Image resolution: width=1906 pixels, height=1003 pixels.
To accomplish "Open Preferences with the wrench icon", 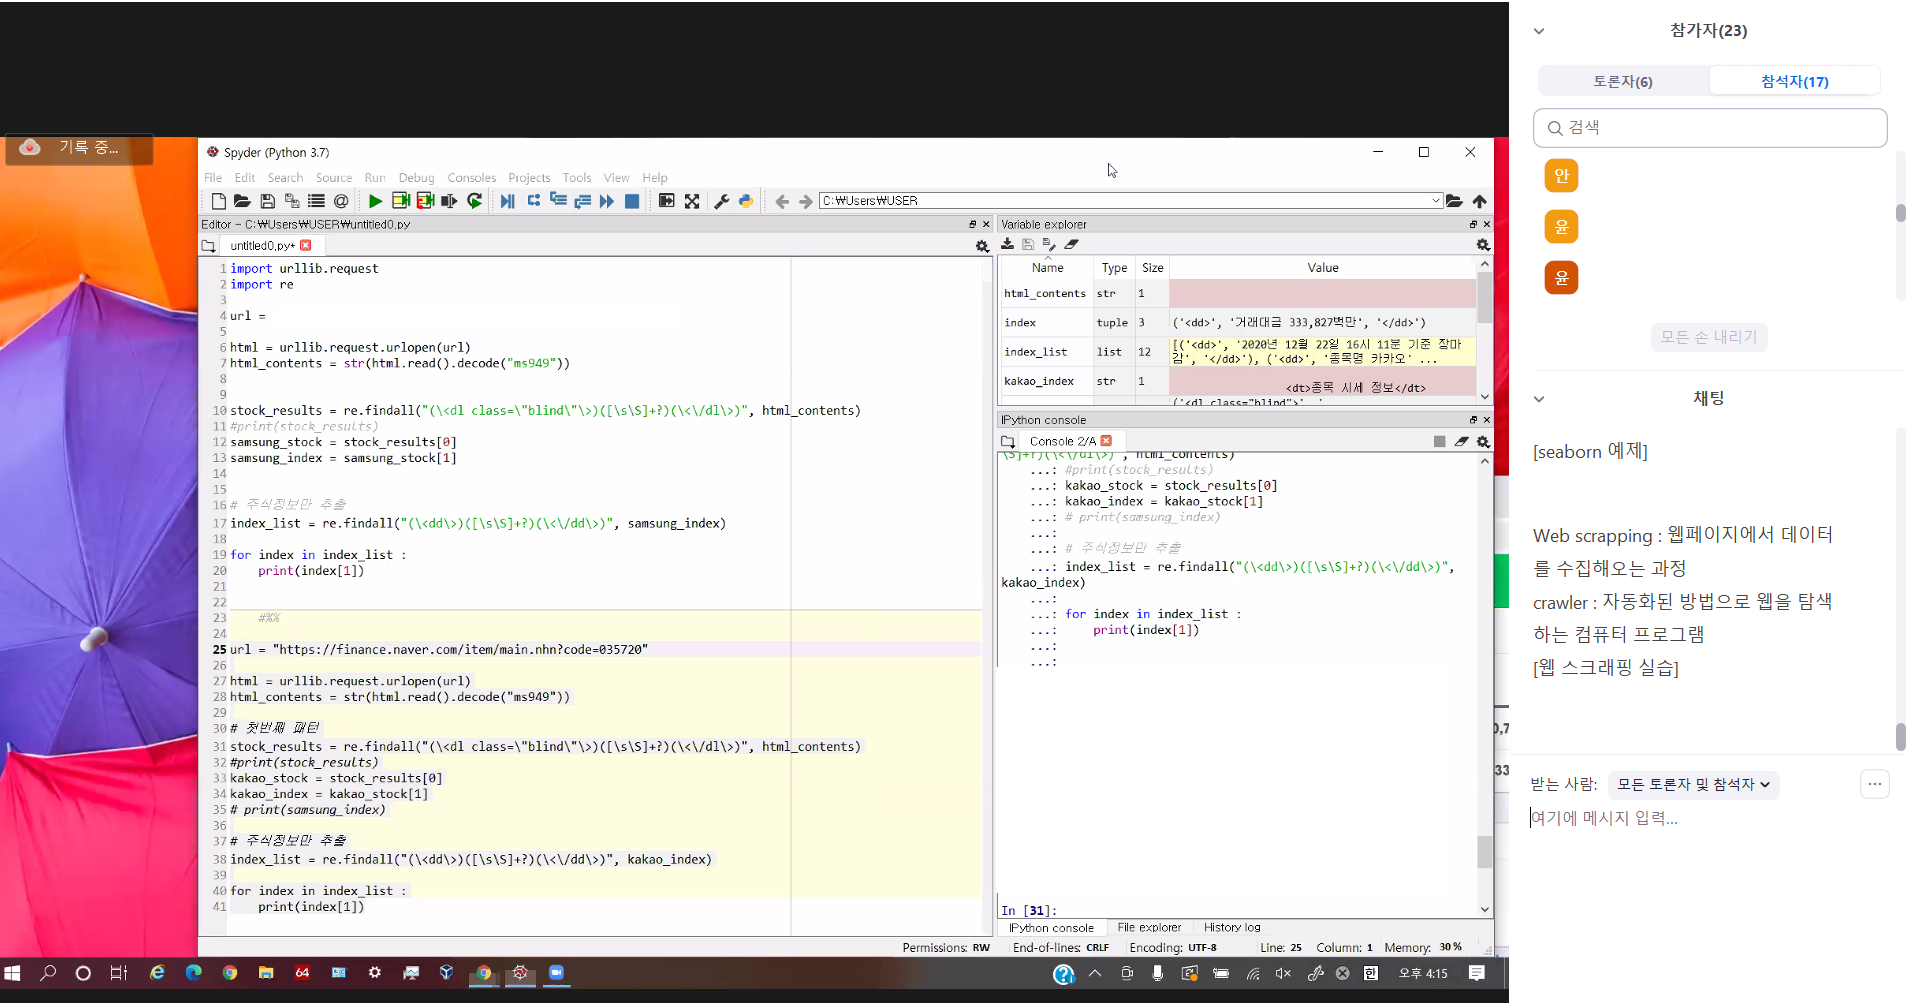I will click(721, 201).
